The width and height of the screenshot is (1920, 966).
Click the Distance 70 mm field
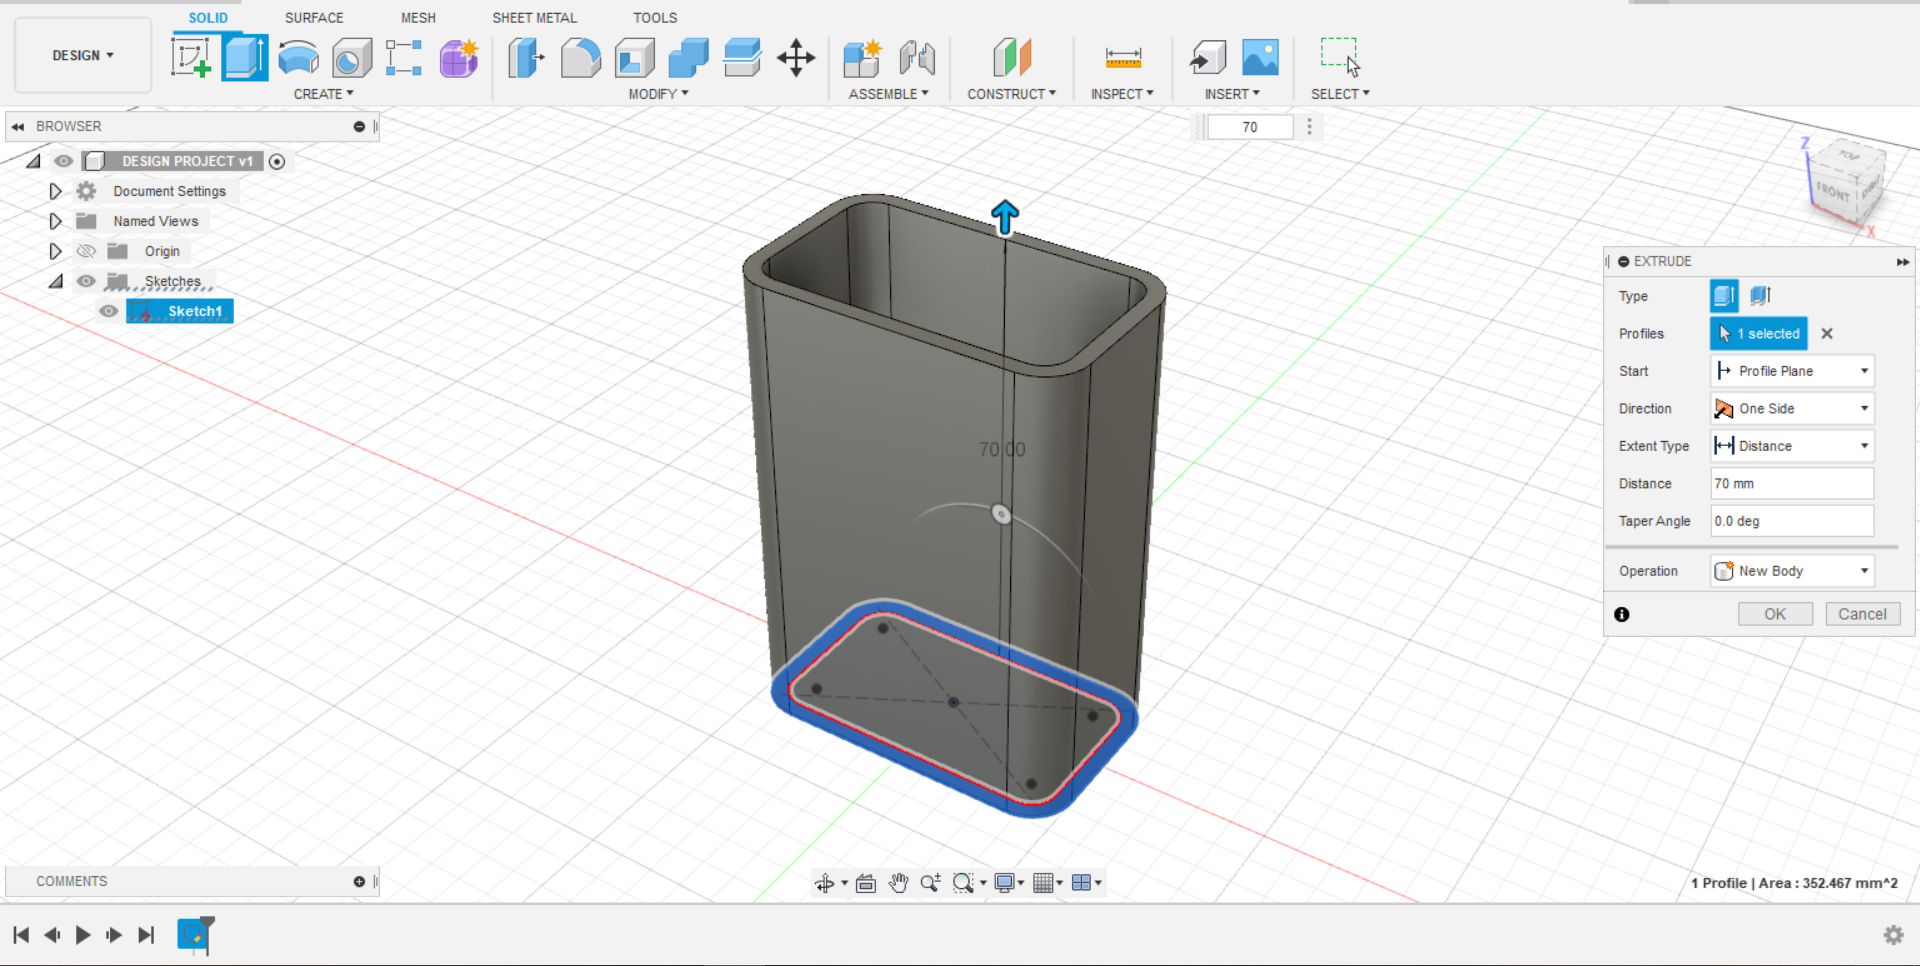coord(1792,484)
